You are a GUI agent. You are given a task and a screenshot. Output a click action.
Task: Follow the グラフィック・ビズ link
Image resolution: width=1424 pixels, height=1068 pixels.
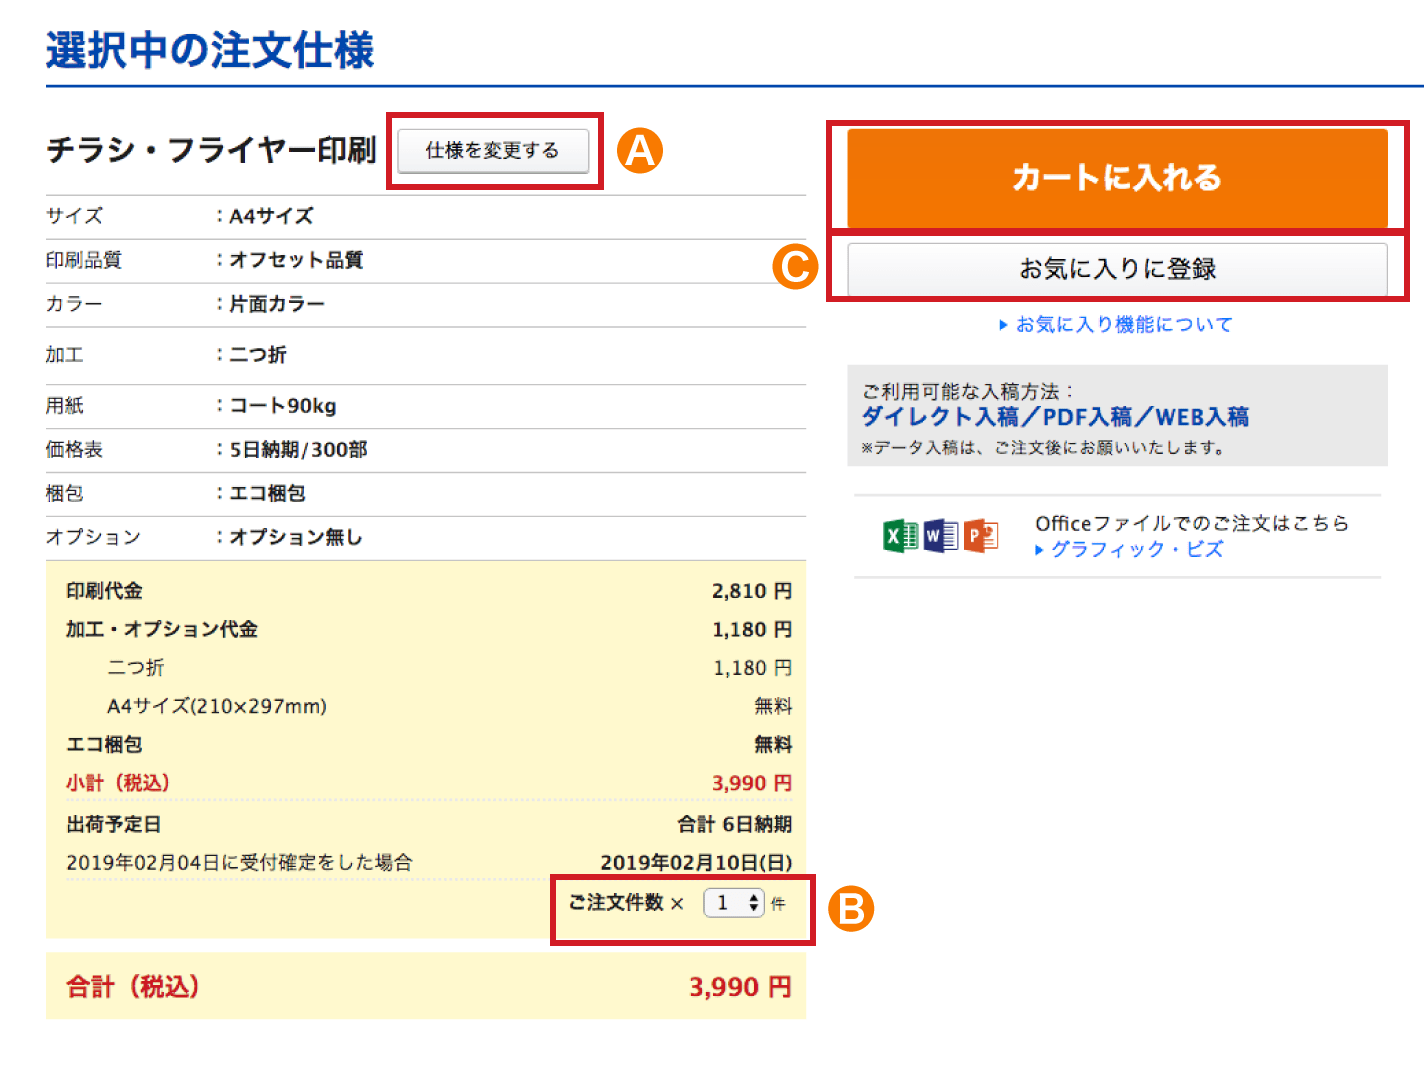click(x=1137, y=550)
